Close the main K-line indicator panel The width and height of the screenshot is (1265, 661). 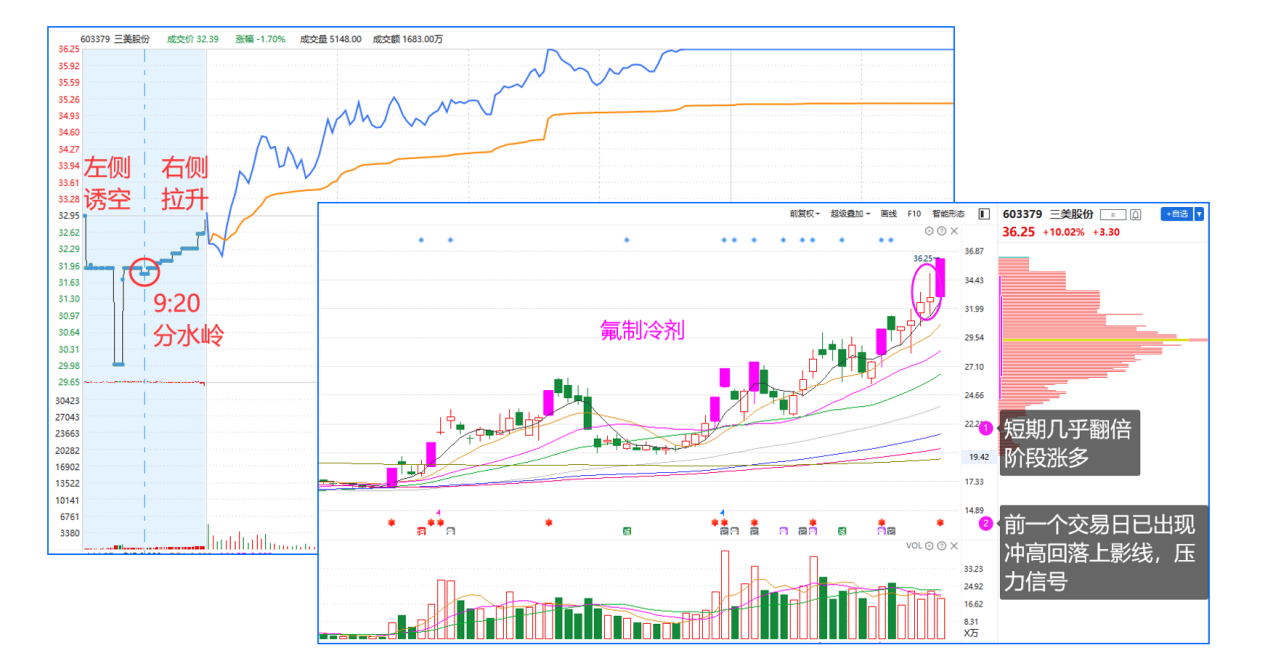[x=952, y=231]
